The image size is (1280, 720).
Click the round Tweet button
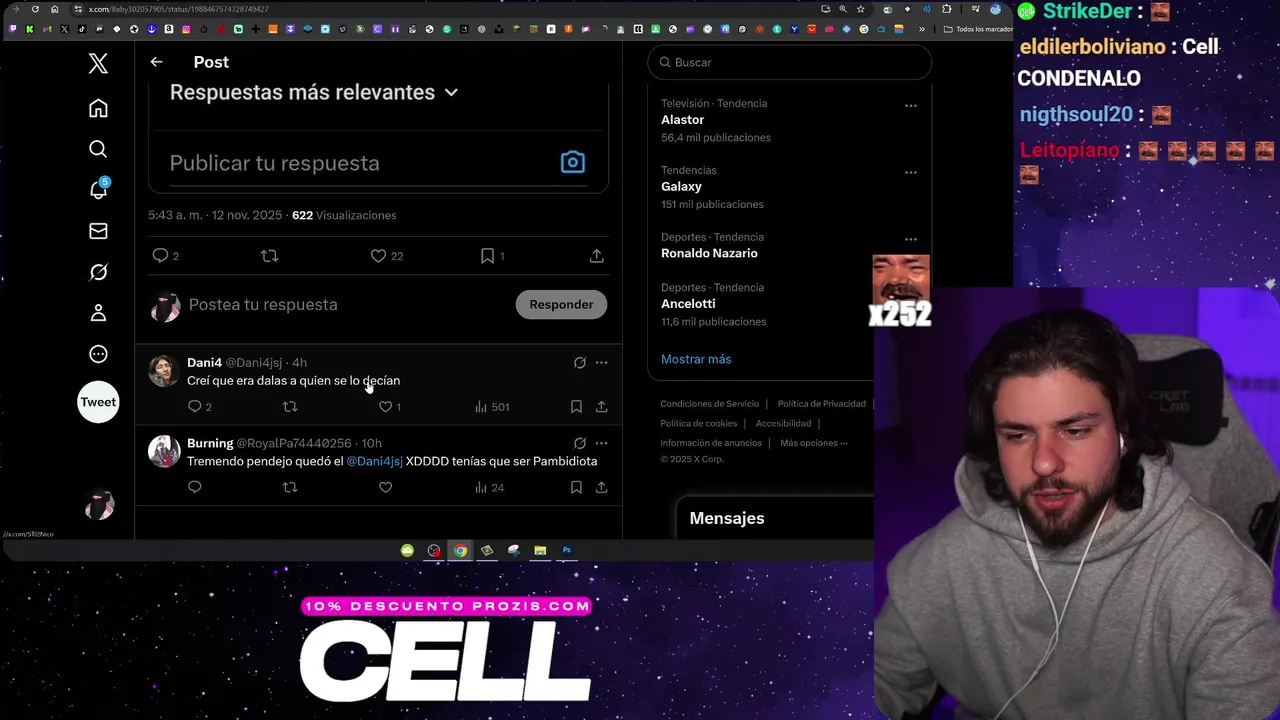pyautogui.click(x=98, y=402)
